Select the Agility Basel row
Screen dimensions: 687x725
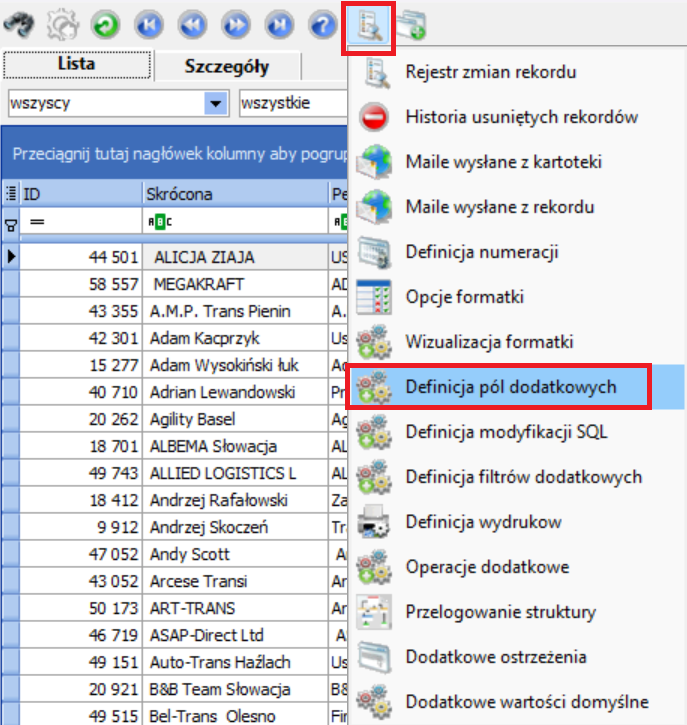tap(175, 419)
